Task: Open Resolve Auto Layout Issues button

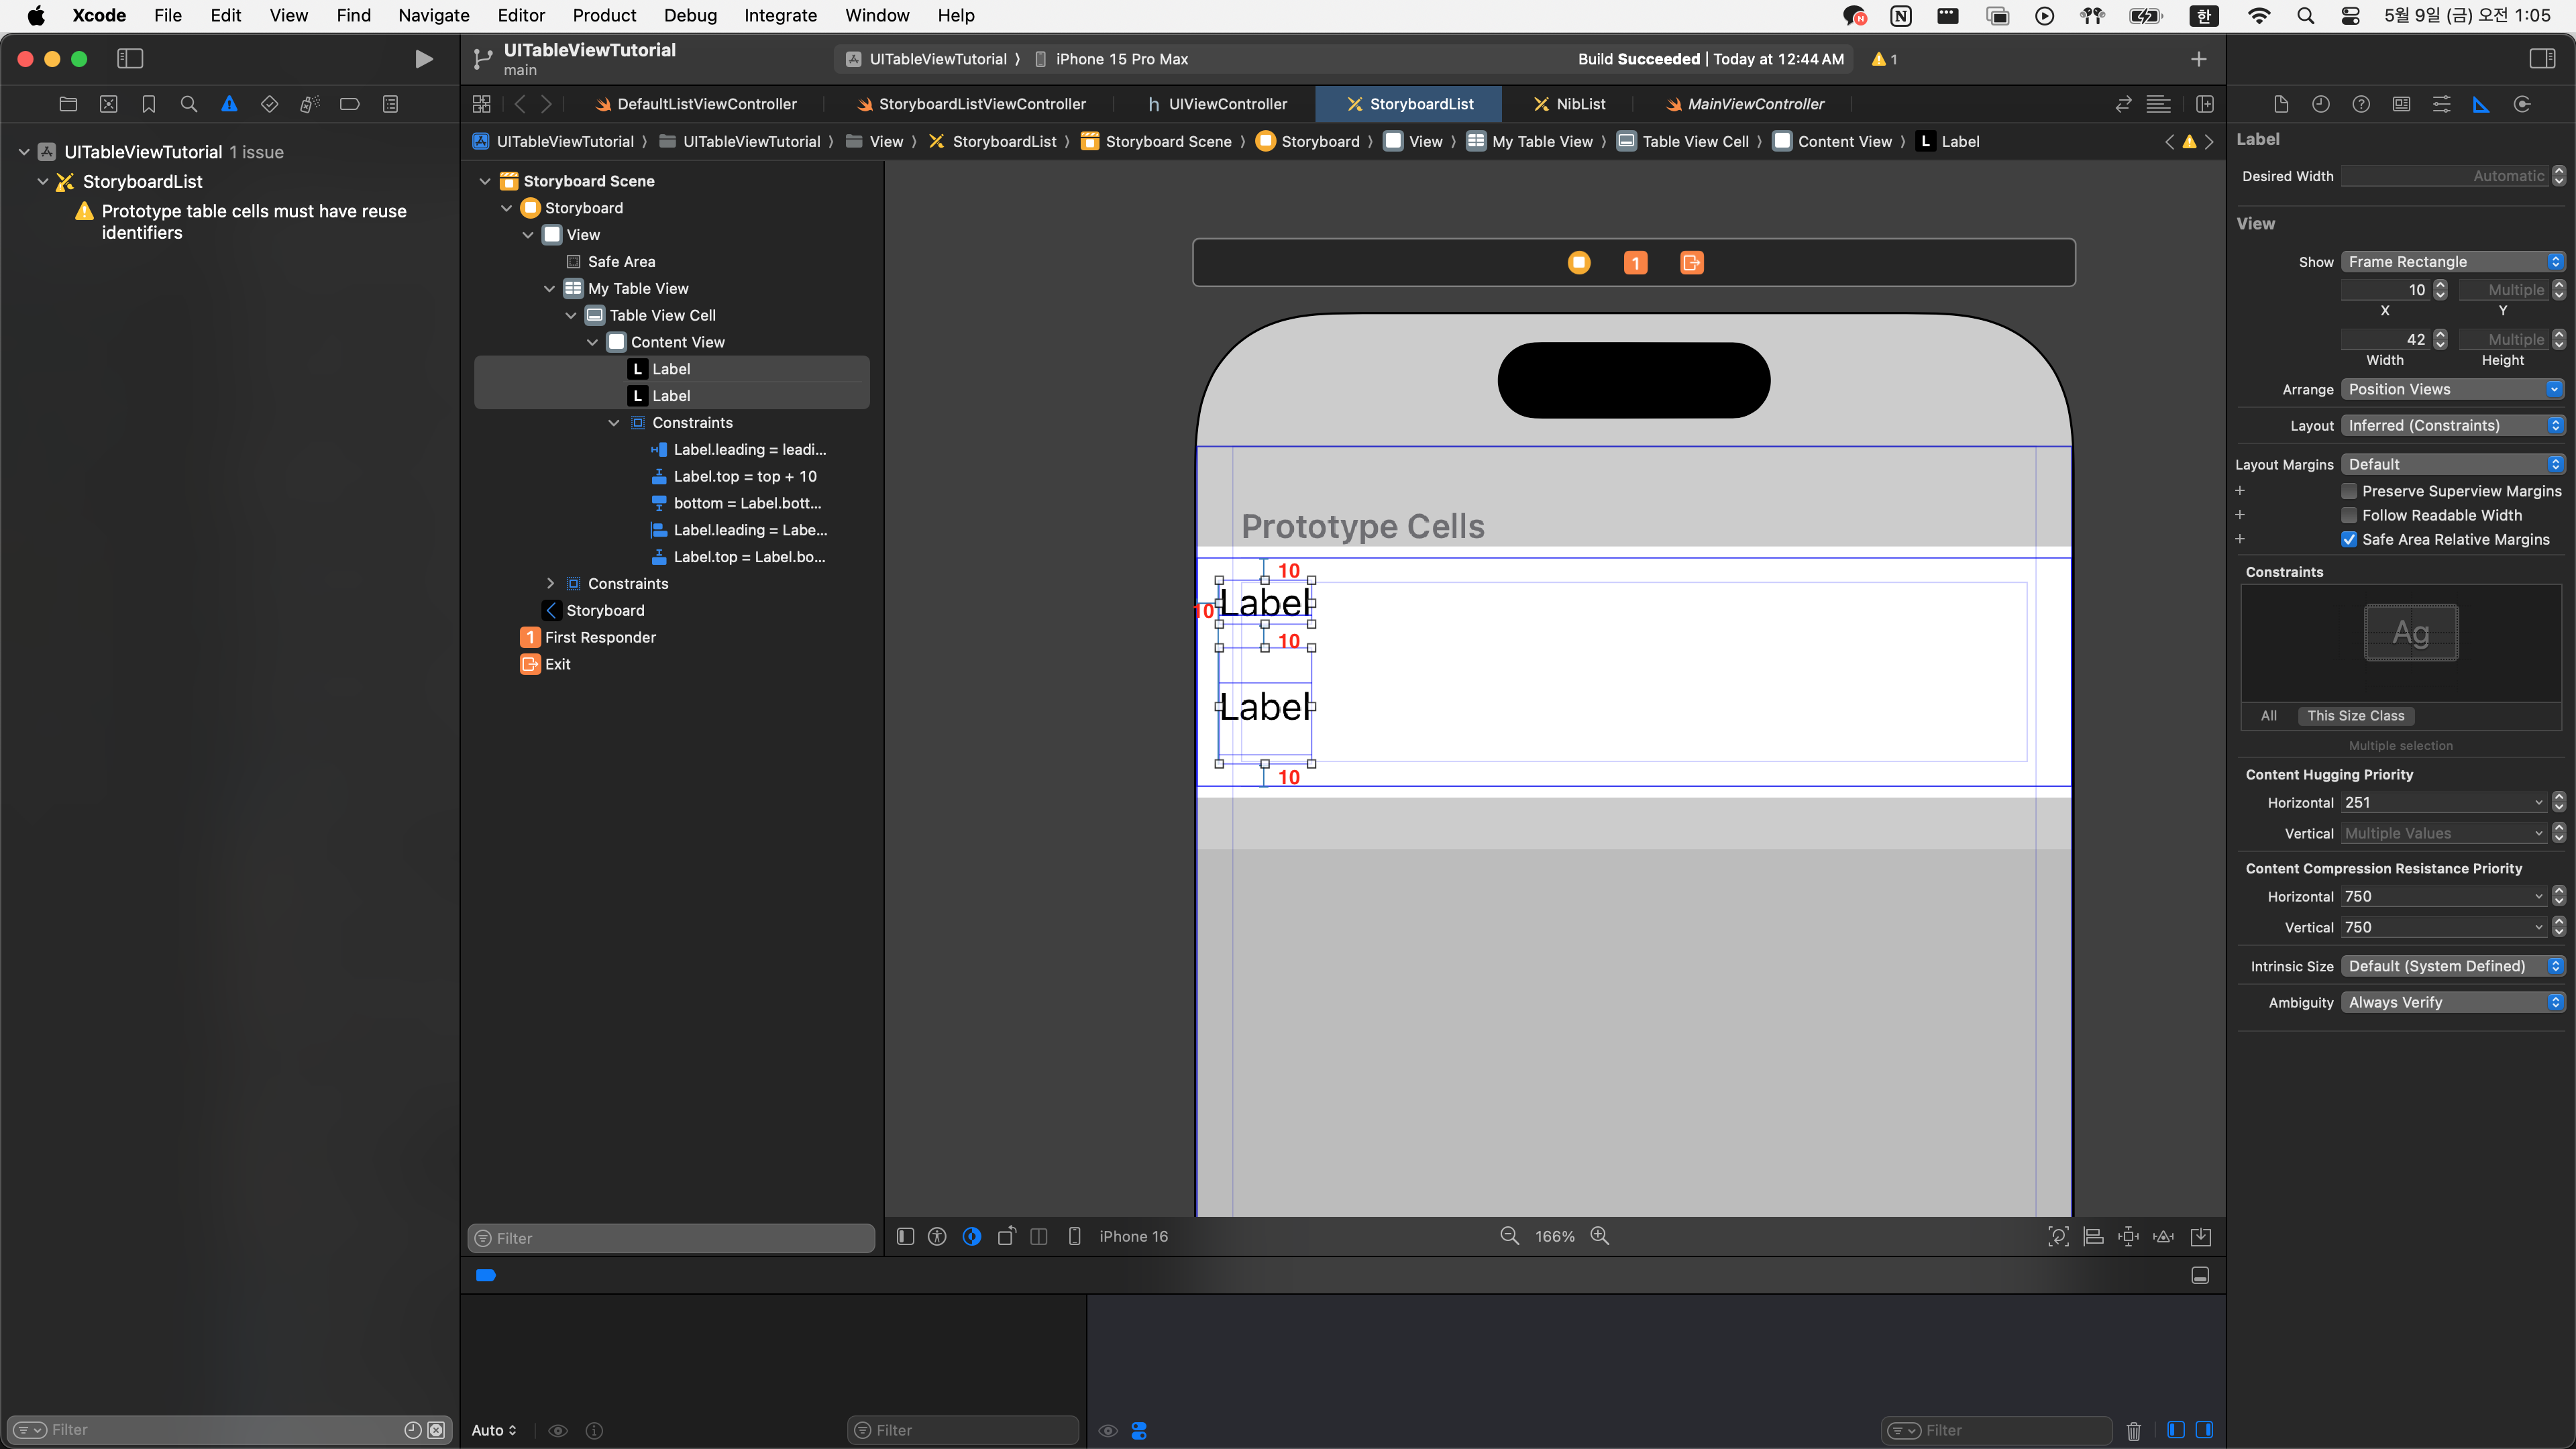Action: pyautogui.click(x=2163, y=1236)
